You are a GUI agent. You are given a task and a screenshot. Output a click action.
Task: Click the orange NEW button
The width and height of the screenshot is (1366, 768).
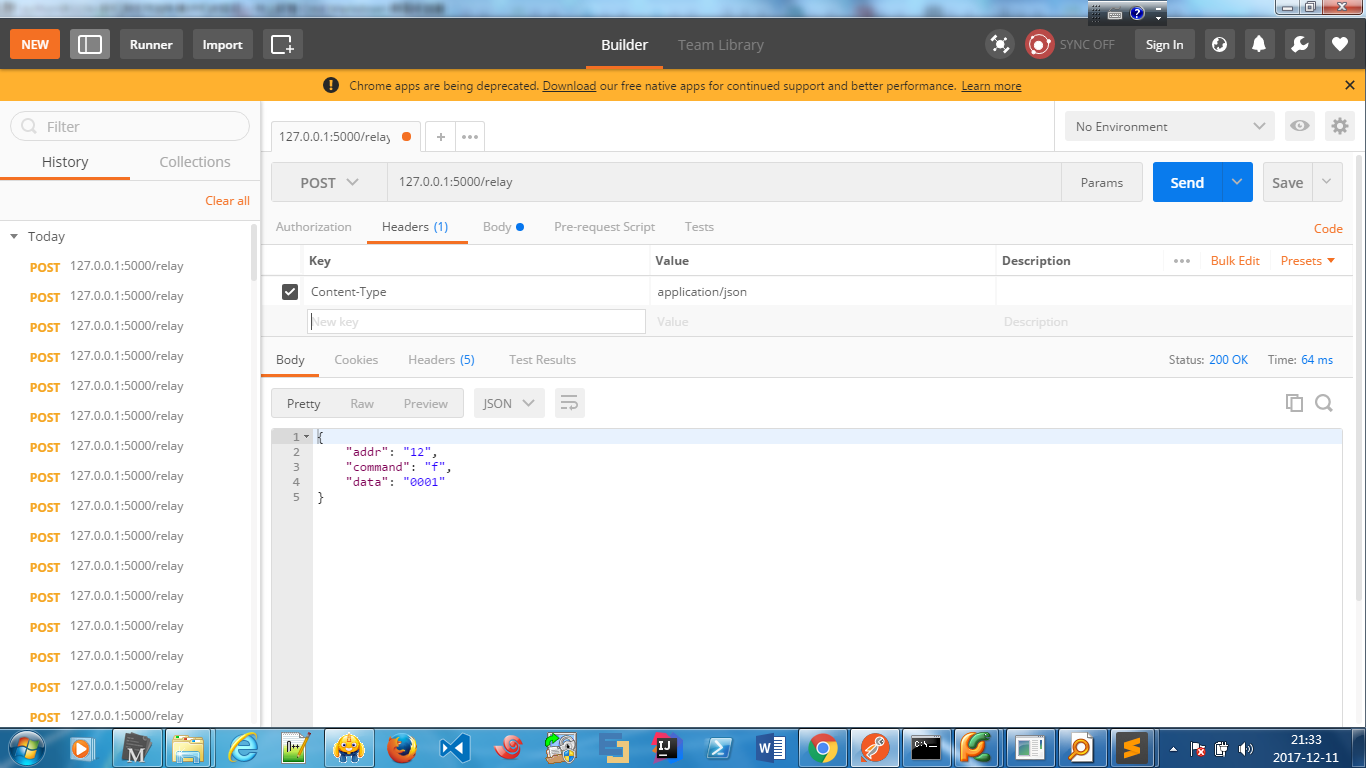[x=35, y=44]
